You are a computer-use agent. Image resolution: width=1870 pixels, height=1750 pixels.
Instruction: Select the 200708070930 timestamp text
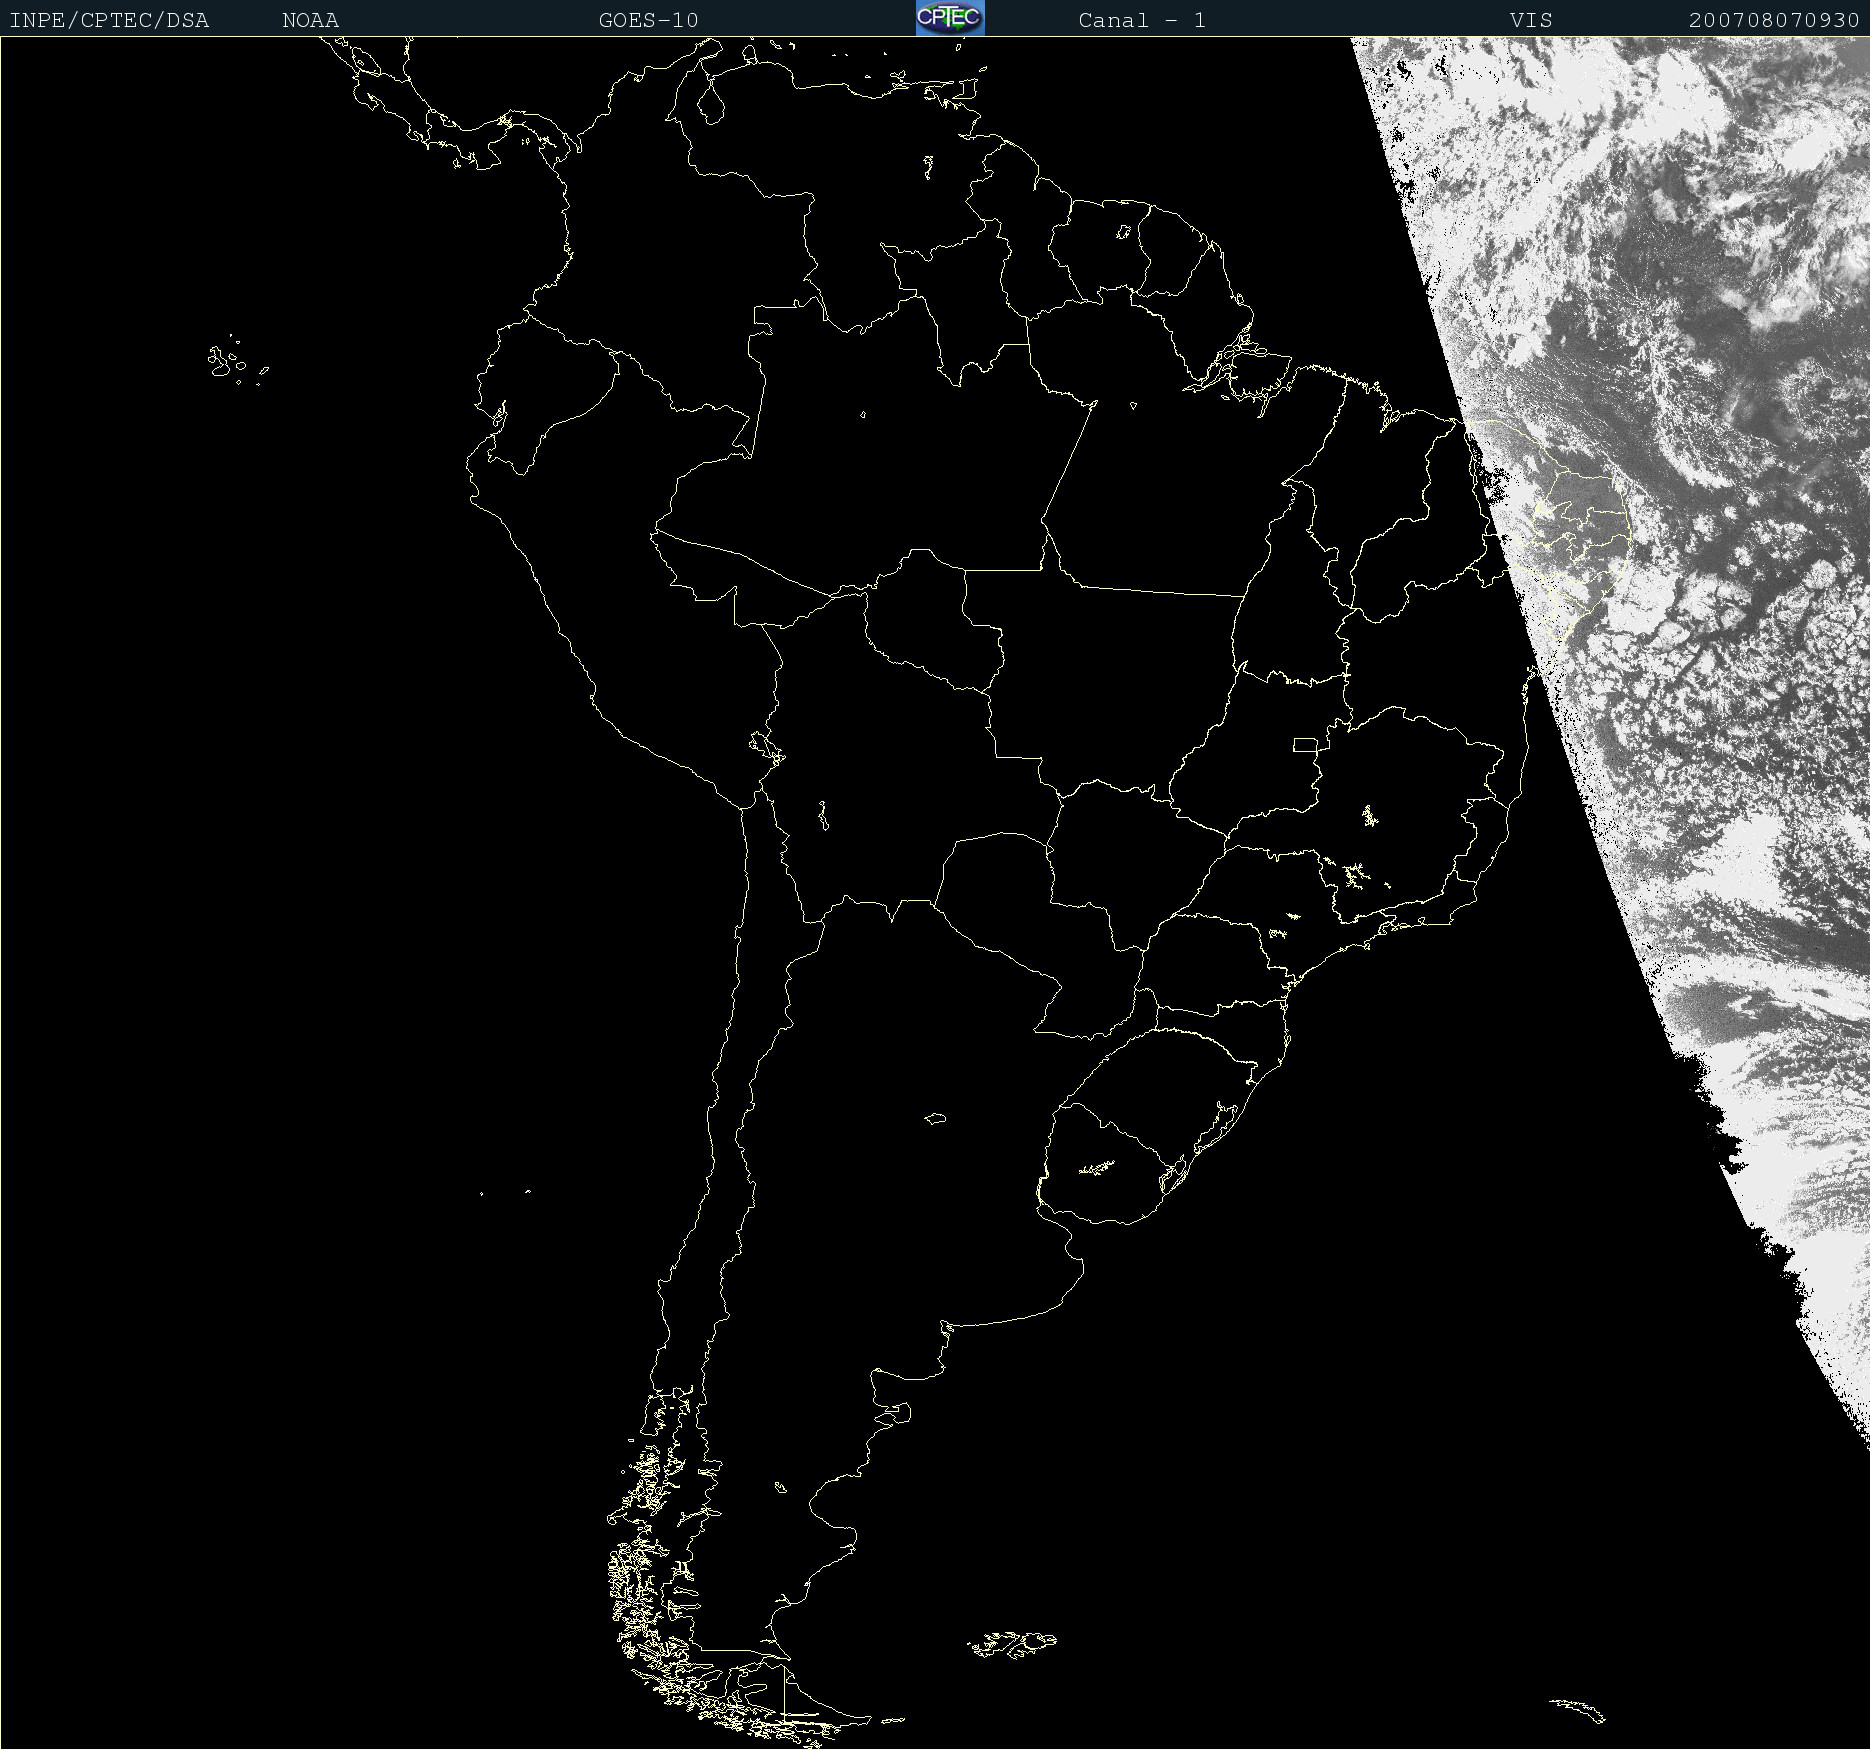click(1774, 20)
